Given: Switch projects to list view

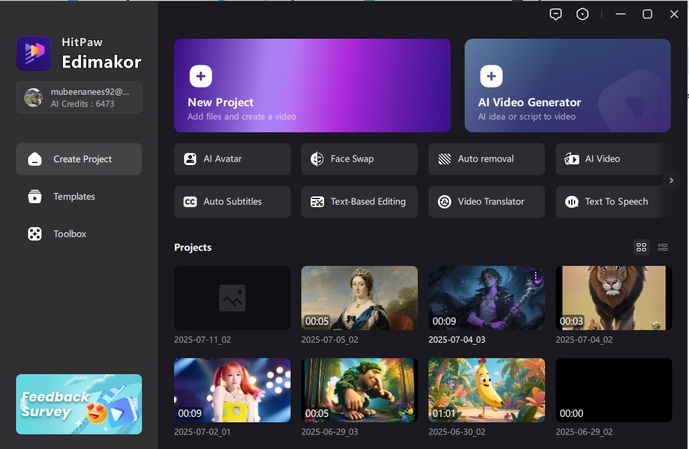Looking at the screenshot, I should tap(663, 247).
